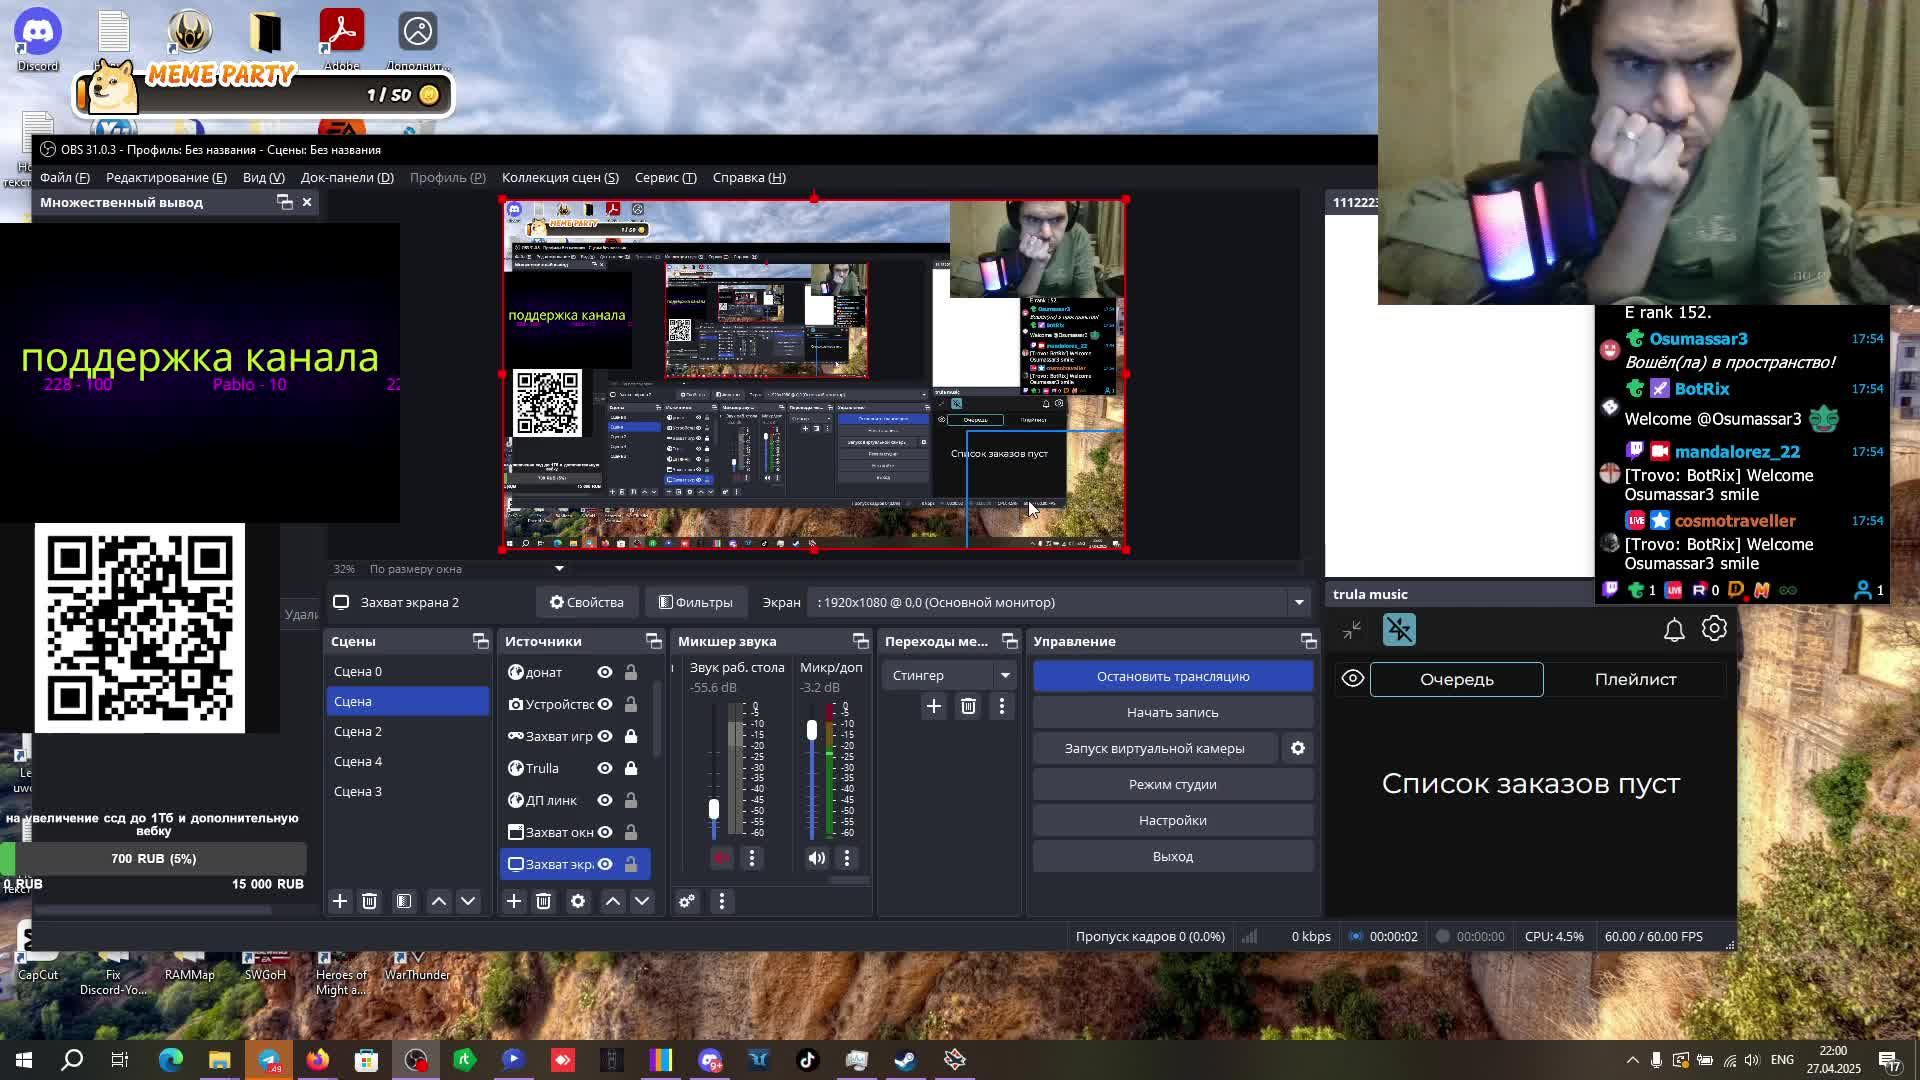The width and height of the screenshot is (1920, 1080).
Task: Hide the донат source via eye icon
Action: [605, 673]
